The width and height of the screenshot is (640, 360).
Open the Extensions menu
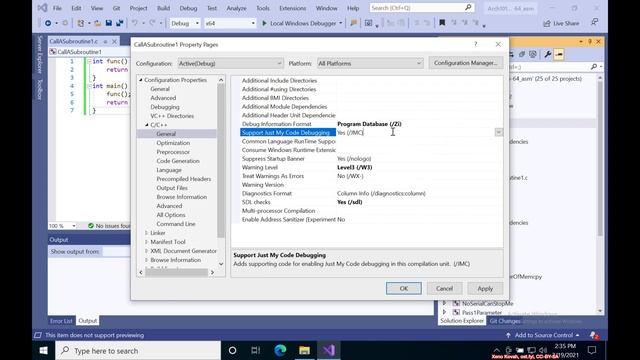(x=292, y=8)
